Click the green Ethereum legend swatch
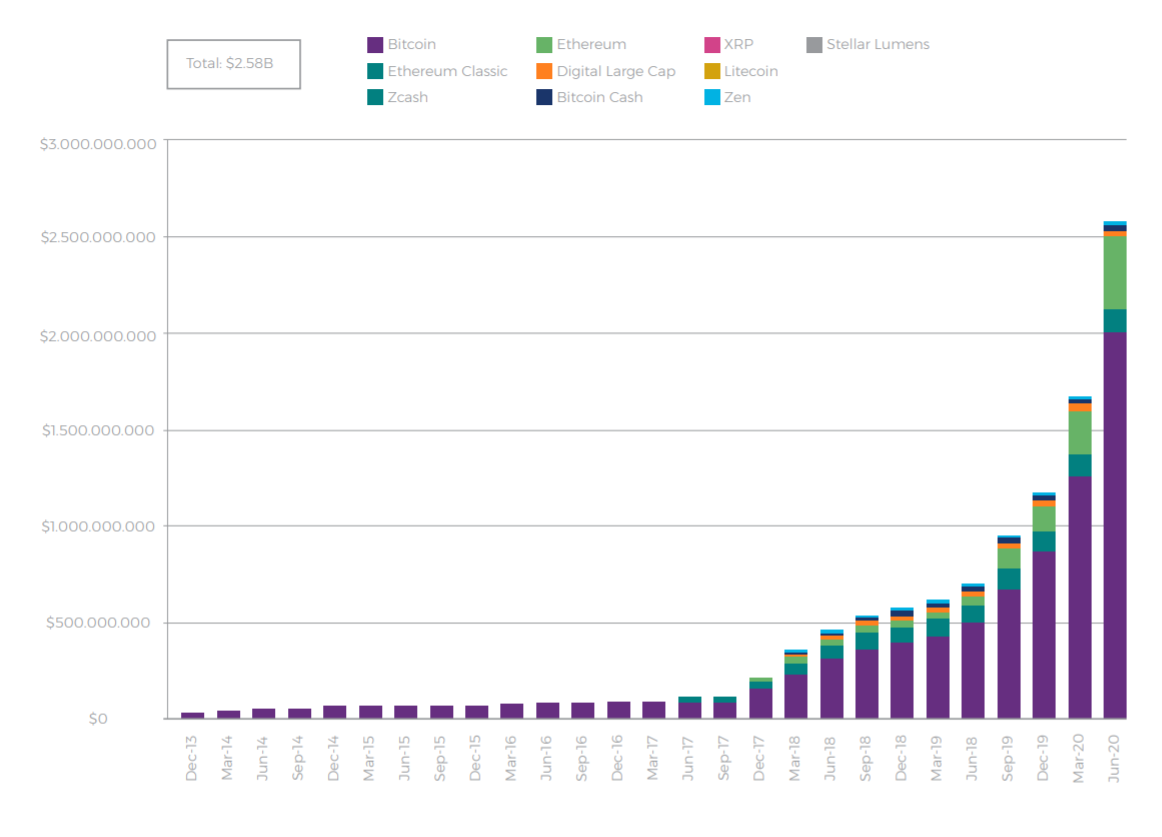The height and width of the screenshot is (837, 1162). (544, 45)
